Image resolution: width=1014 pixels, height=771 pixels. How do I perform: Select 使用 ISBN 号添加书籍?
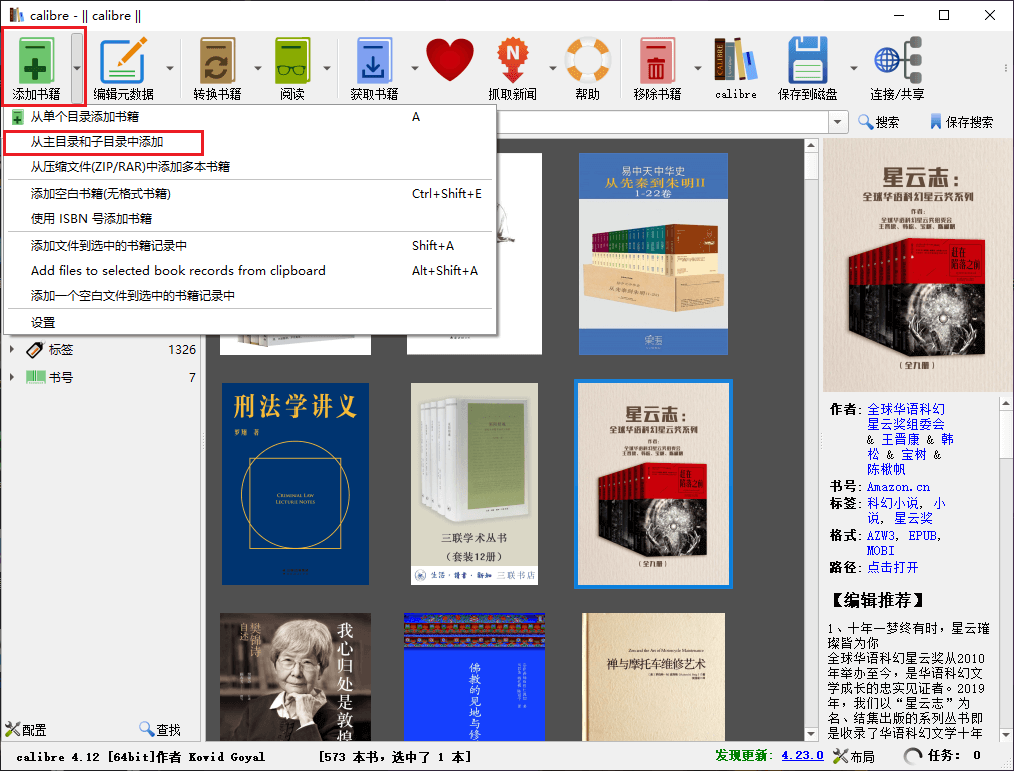point(250,219)
